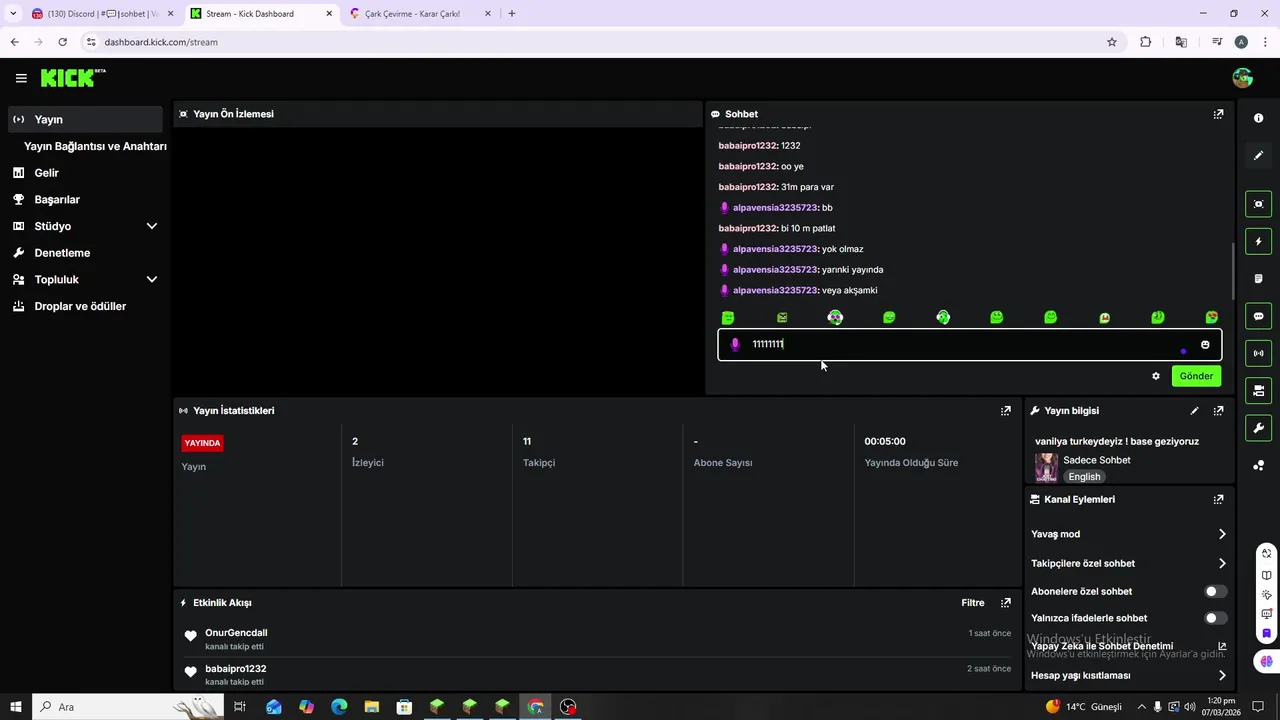Toggle broadcast stats icon in right sidebar
This screenshot has height=720, width=1280.
click(1258, 353)
